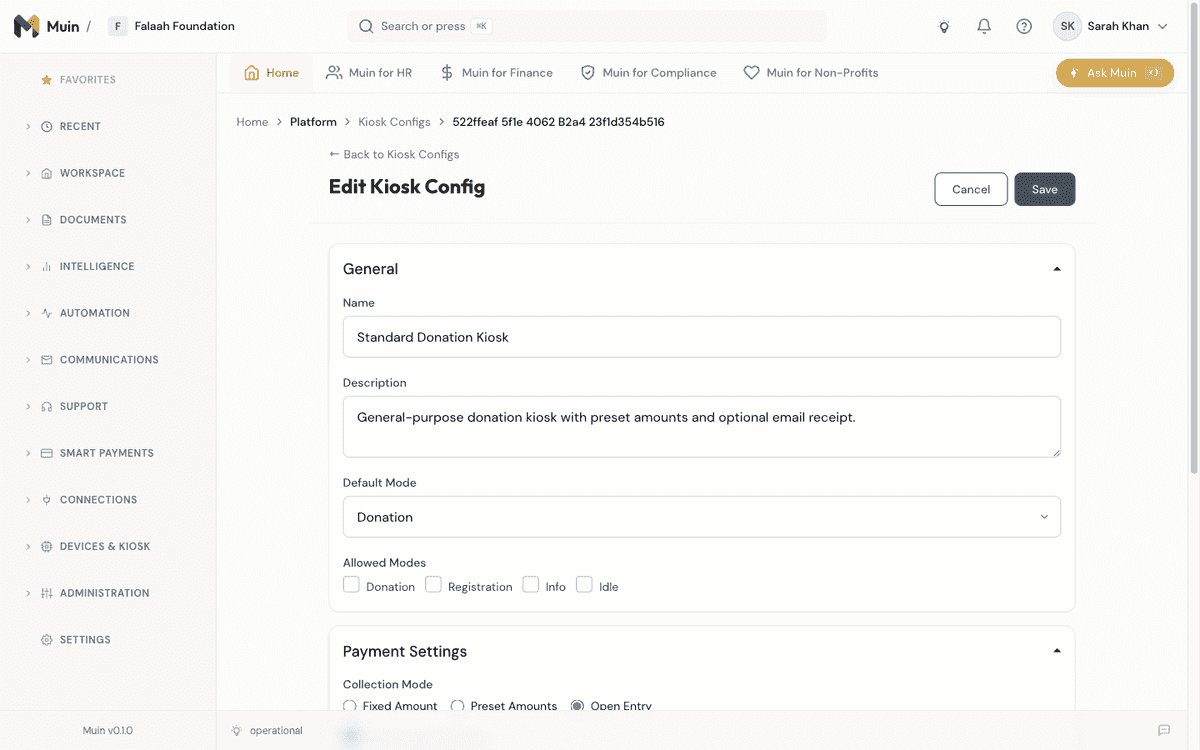Click the Devices & Kiosk chip icon
Screen dimensions: 1200x750
click(x=46, y=547)
